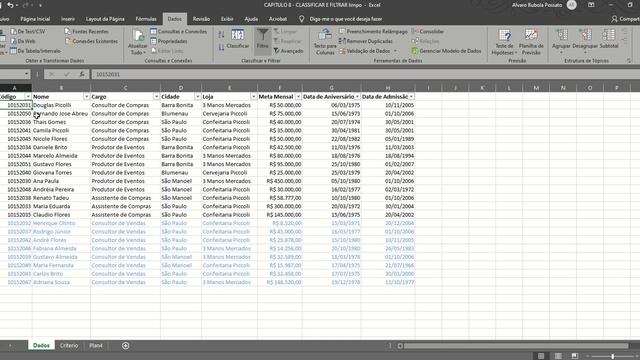
Task: Open Planilha de Previsão
Action: pos(531,42)
